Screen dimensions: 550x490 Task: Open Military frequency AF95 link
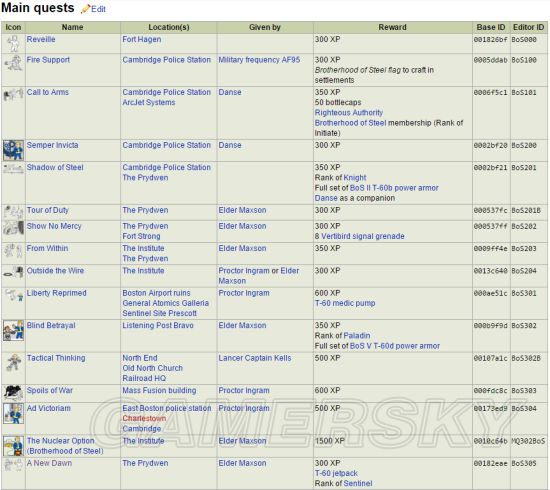coord(259,60)
